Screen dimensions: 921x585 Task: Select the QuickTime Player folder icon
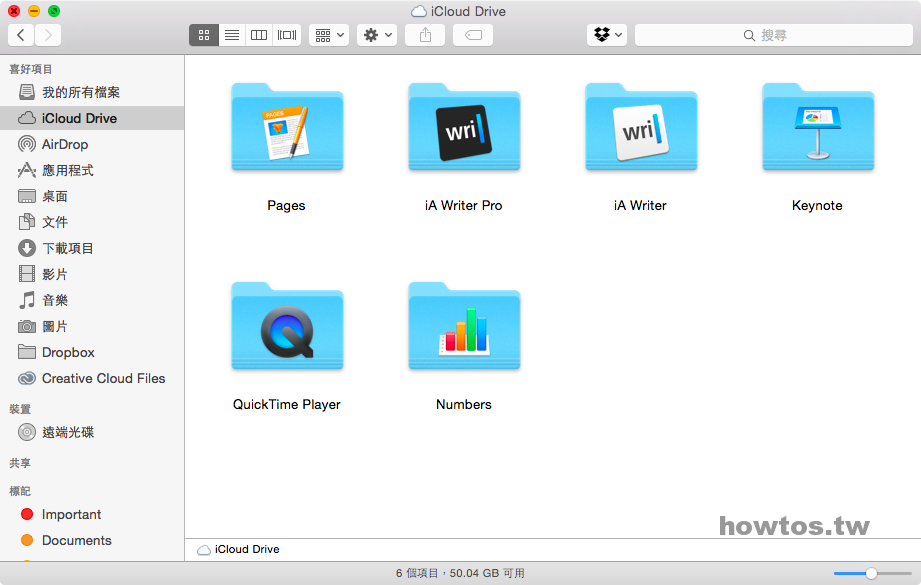[x=287, y=327]
